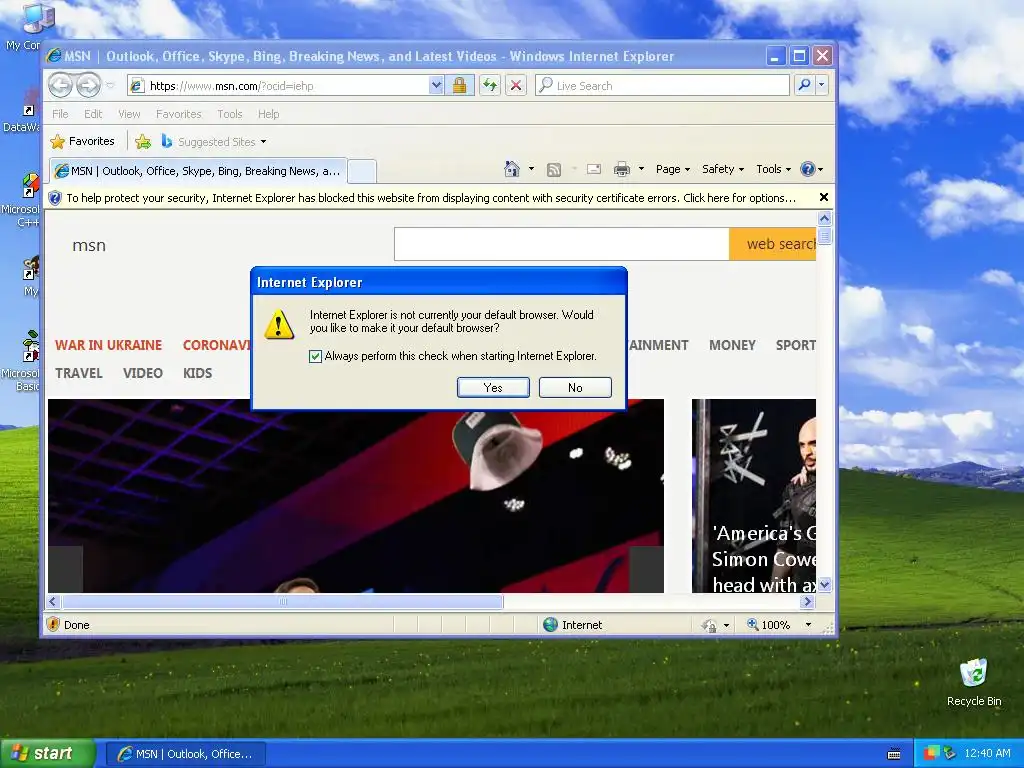Go back with the browser Back arrow
The width and height of the screenshot is (1024, 768).
click(60, 85)
